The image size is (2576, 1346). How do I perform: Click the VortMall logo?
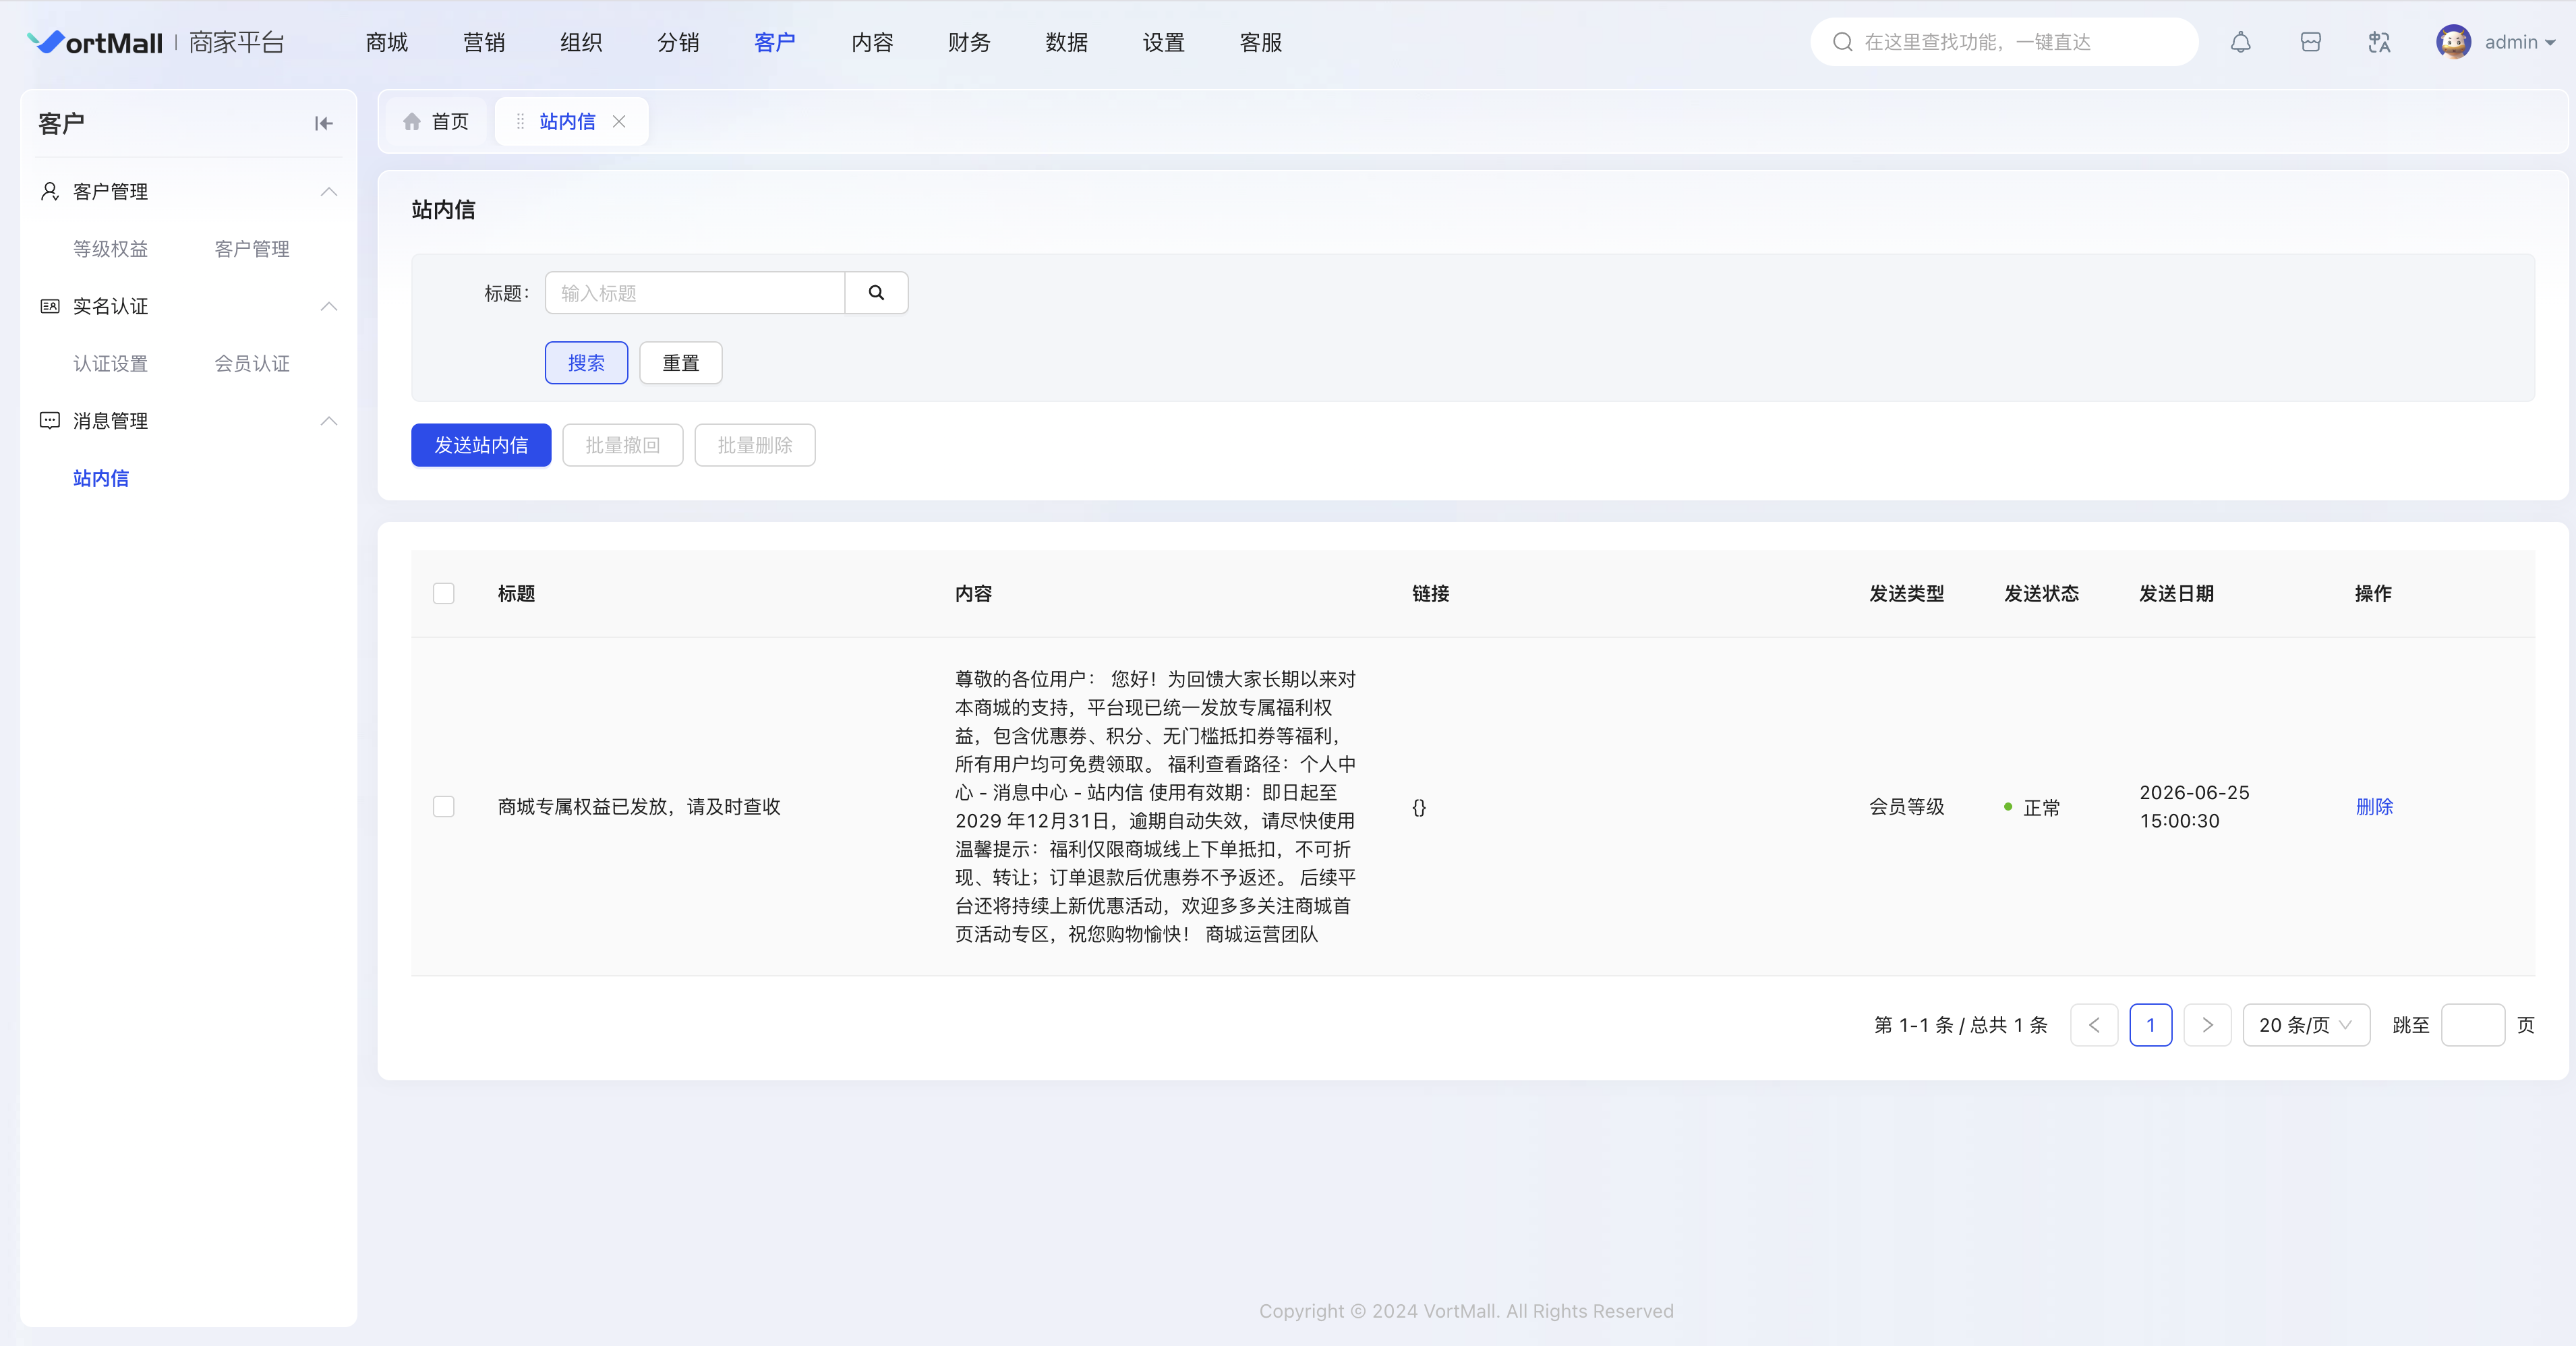click(x=94, y=42)
